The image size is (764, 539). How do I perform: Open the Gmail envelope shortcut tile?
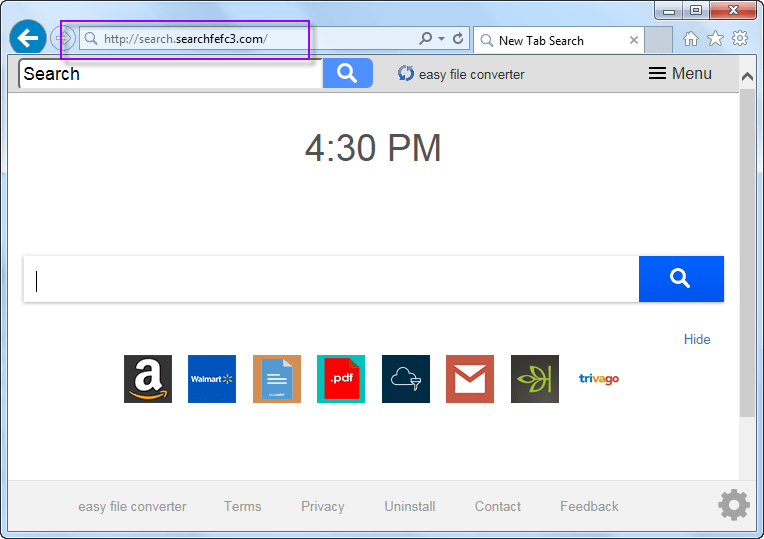point(470,379)
